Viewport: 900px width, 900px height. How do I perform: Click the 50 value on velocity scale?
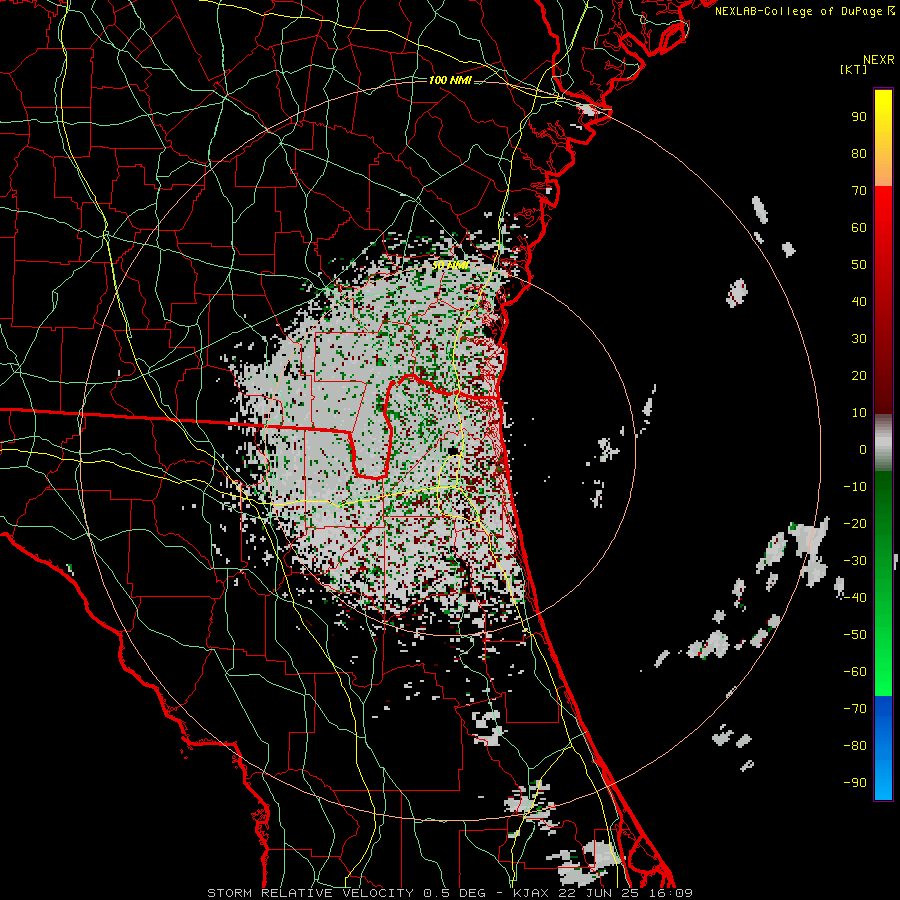[859, 265]
